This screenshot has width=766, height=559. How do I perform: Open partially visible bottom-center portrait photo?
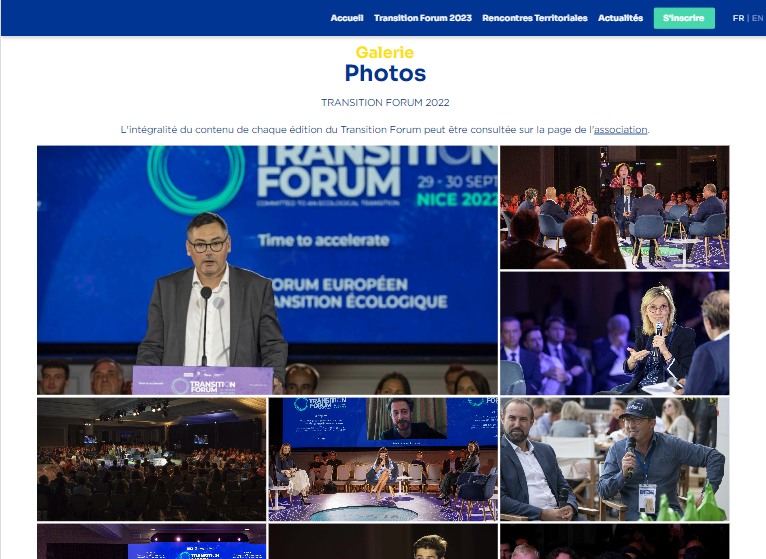point(383,541)
